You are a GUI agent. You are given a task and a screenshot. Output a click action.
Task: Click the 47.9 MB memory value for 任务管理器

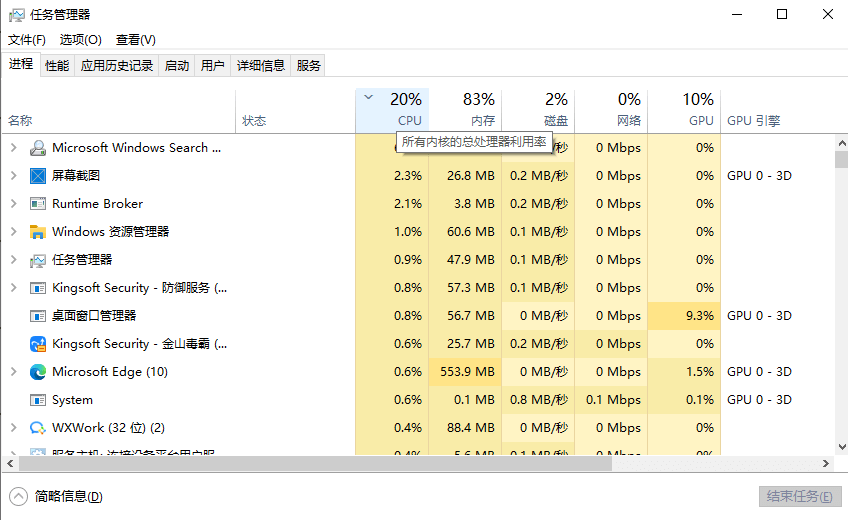pyautogui.click(x=471, y=260)
